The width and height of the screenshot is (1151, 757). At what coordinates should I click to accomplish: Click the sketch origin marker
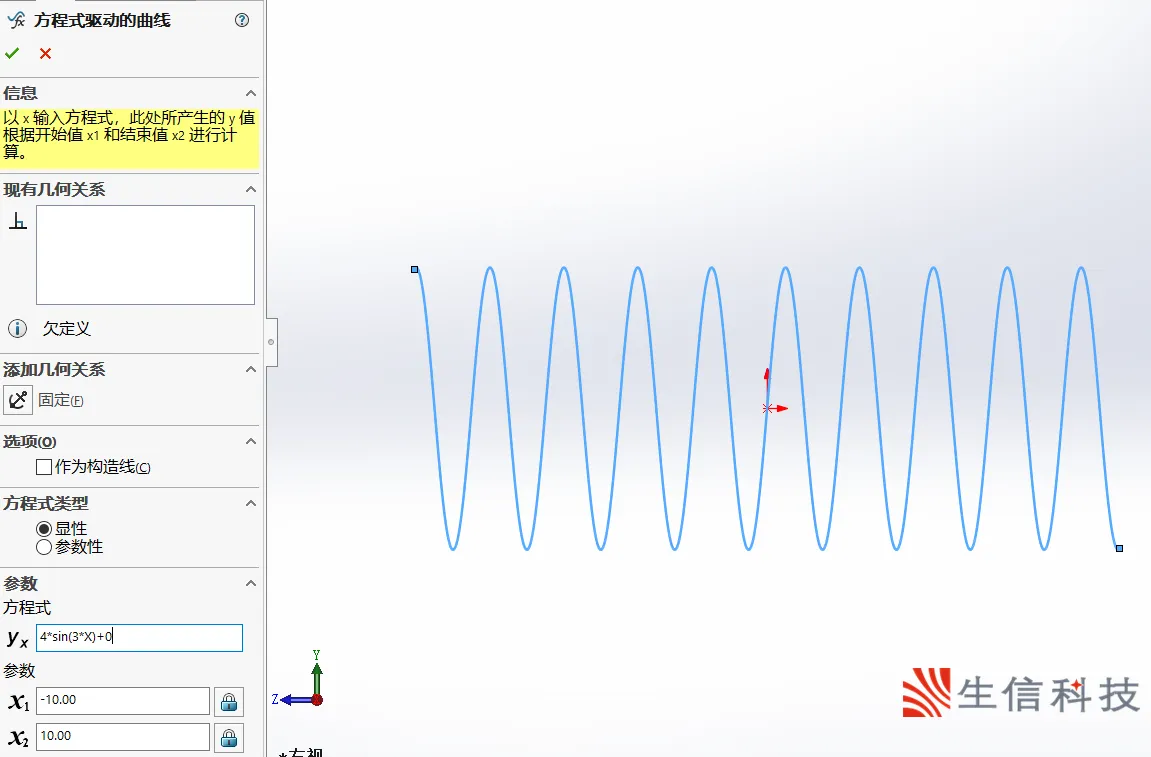pyautogui.click(x=768, y=408)
